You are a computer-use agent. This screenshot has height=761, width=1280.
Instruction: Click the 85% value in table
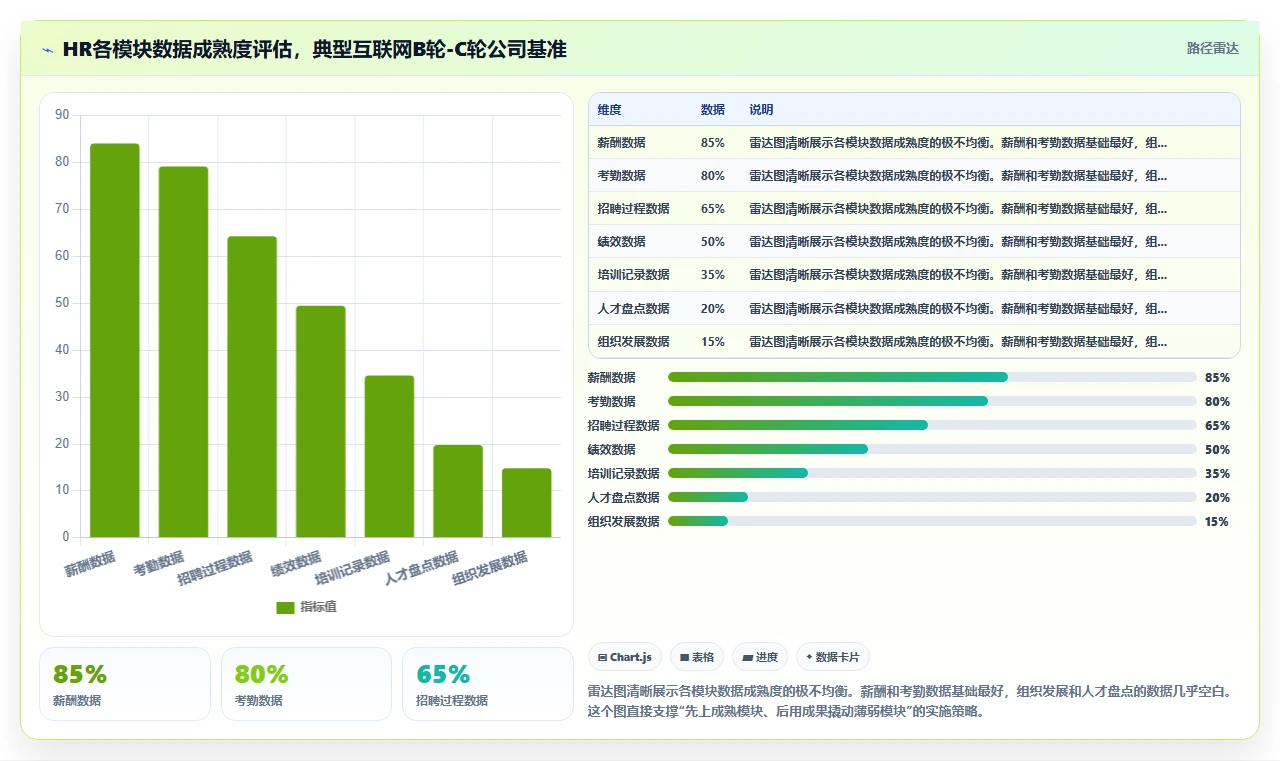(x=713, y=143)
